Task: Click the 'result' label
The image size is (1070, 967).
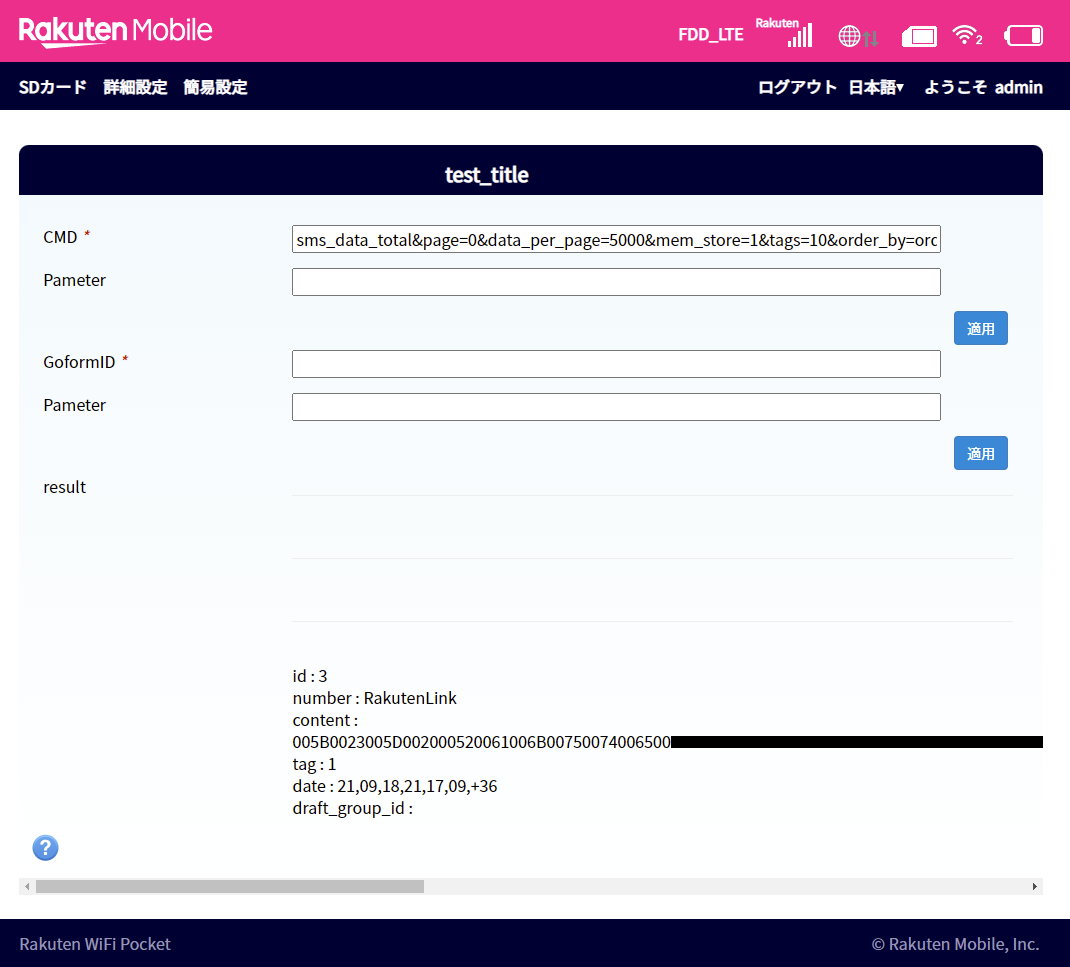Action: click(x=65, y=487)
